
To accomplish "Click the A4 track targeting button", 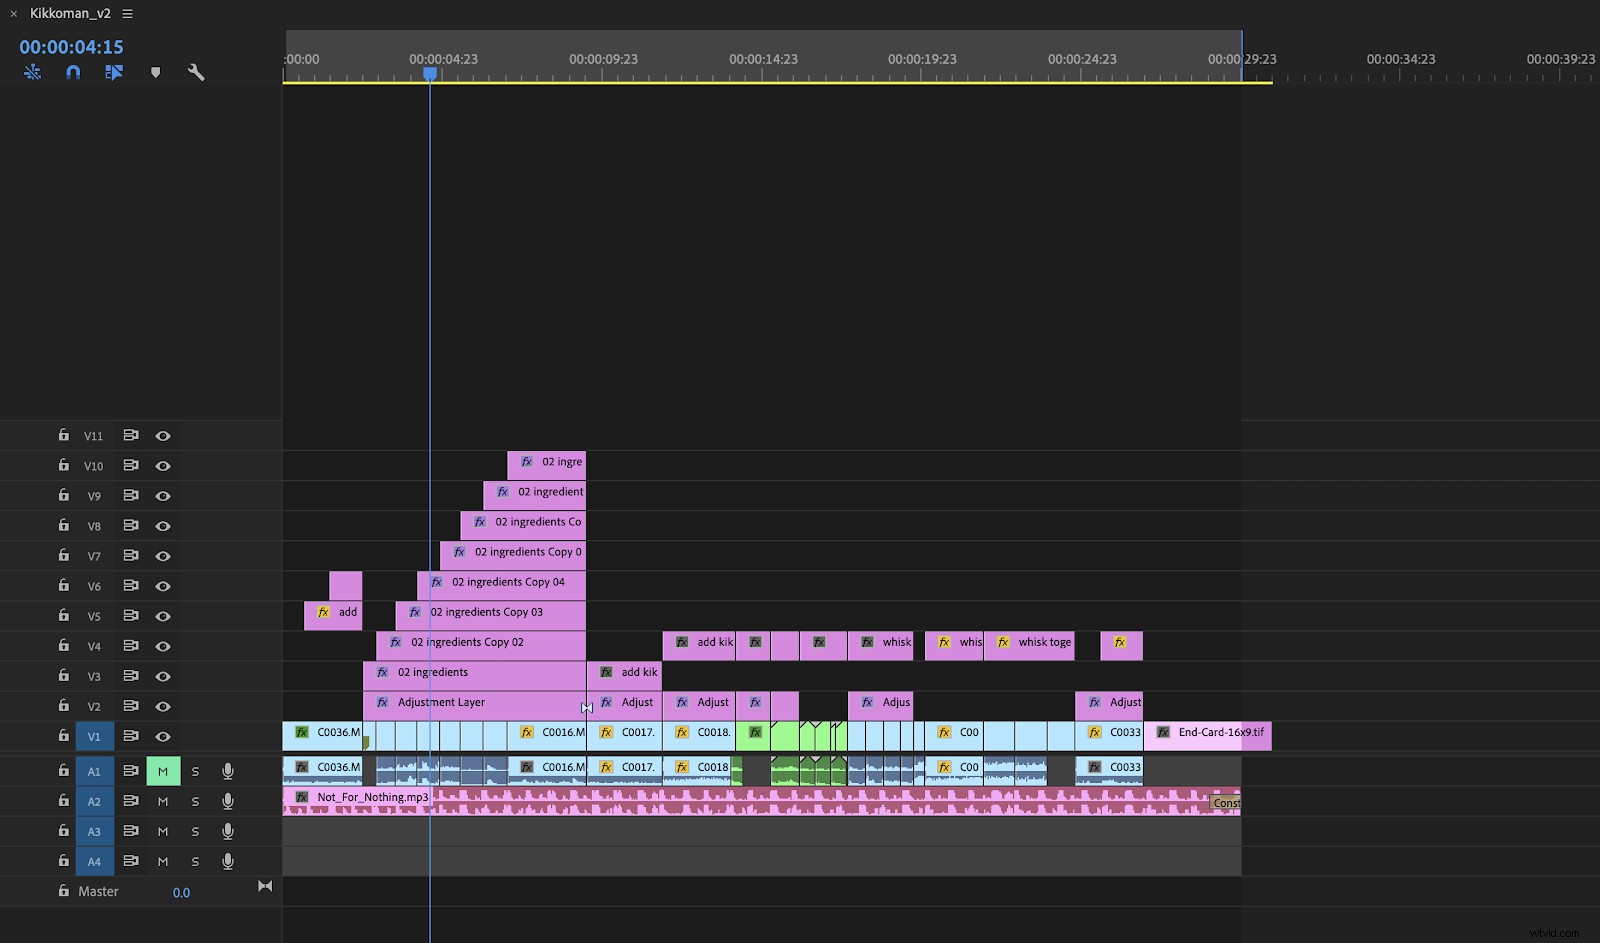I will pos(94,861).
